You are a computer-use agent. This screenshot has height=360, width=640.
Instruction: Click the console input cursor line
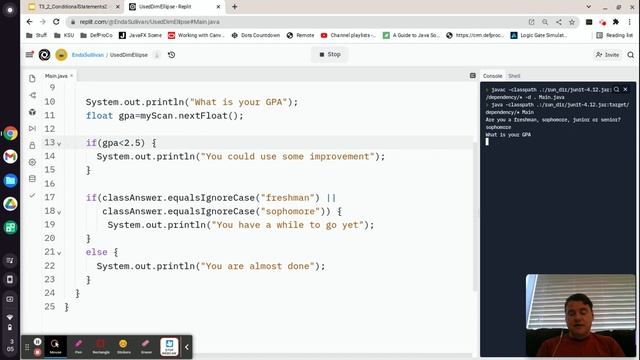[x=487, y=142]
